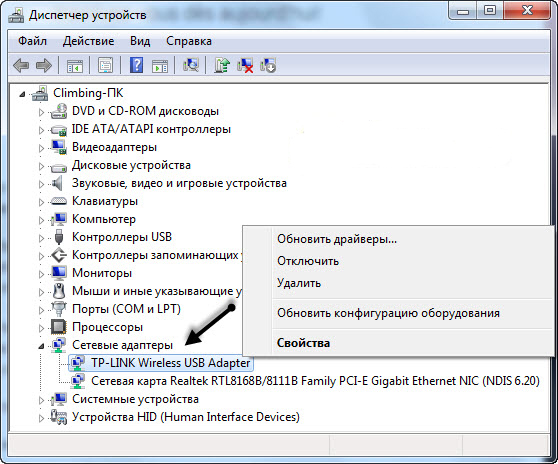The image size is (558, 464).
Task: Select Отключить in the context menu
Action: pyautogui.click(x=308, y=261)
